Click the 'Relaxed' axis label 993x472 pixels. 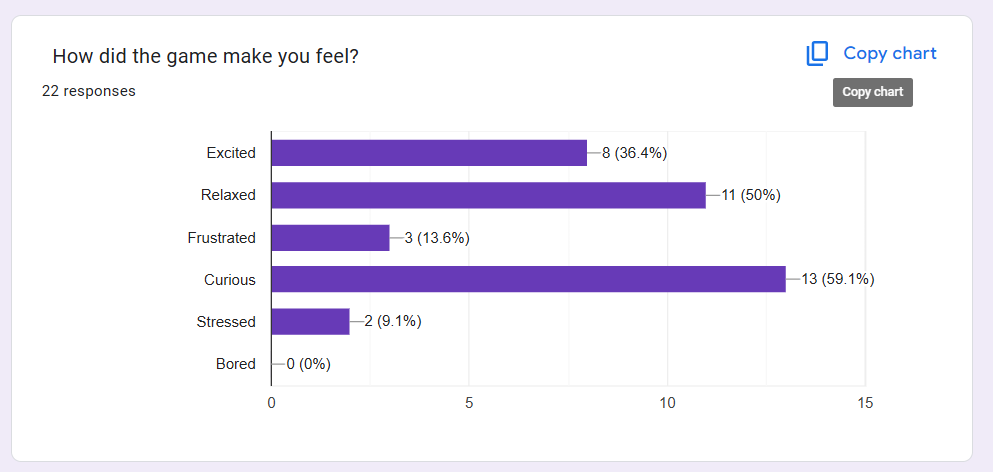click(x=228, y=195)
